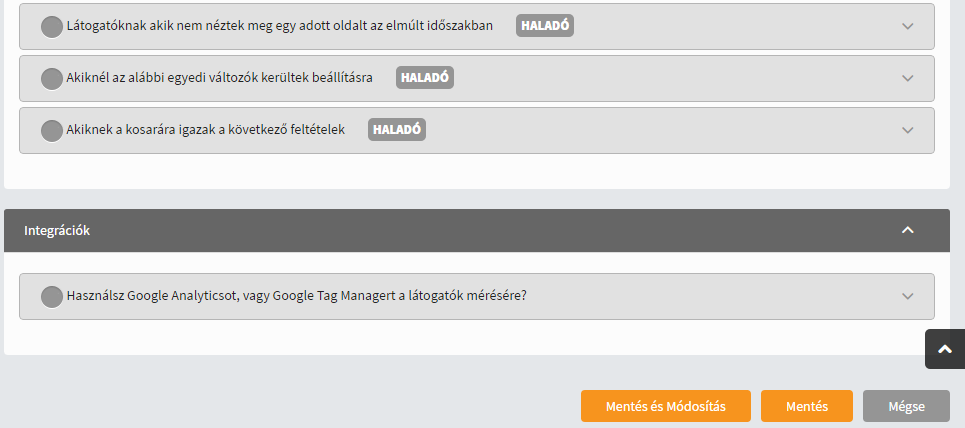The height and width of the screenshot is (428, 965).
Task: Click the Integrációk section header title
Action: (x=57, y=230)
